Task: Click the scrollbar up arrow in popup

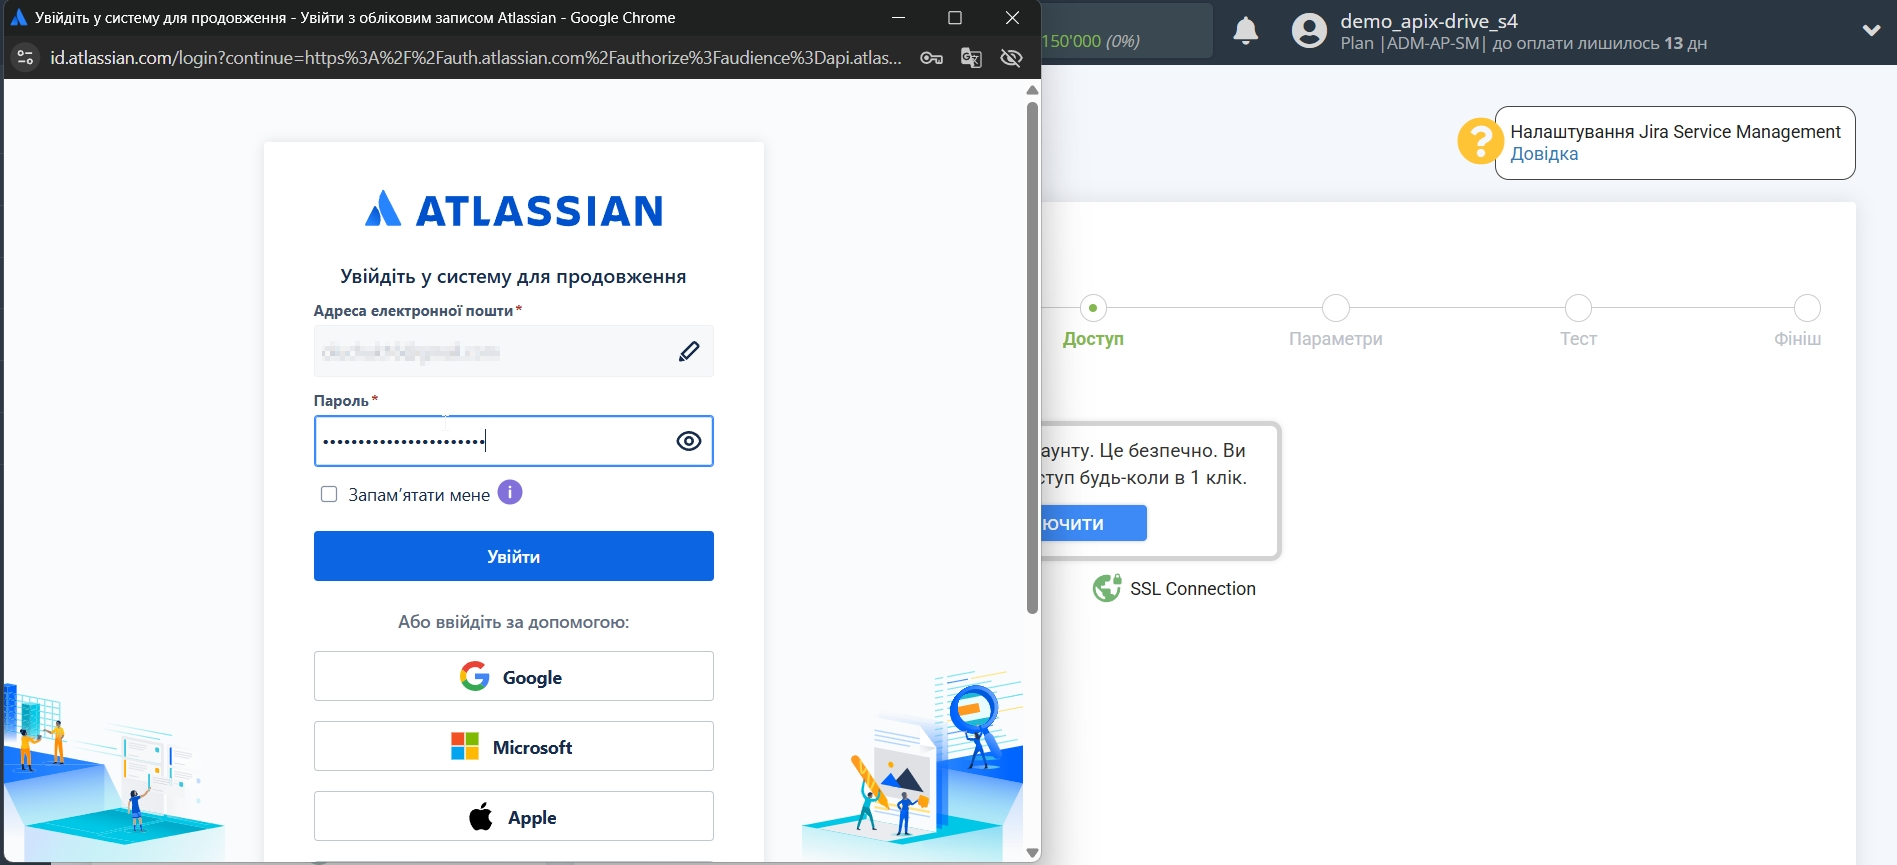Action: click(1032, 90)
